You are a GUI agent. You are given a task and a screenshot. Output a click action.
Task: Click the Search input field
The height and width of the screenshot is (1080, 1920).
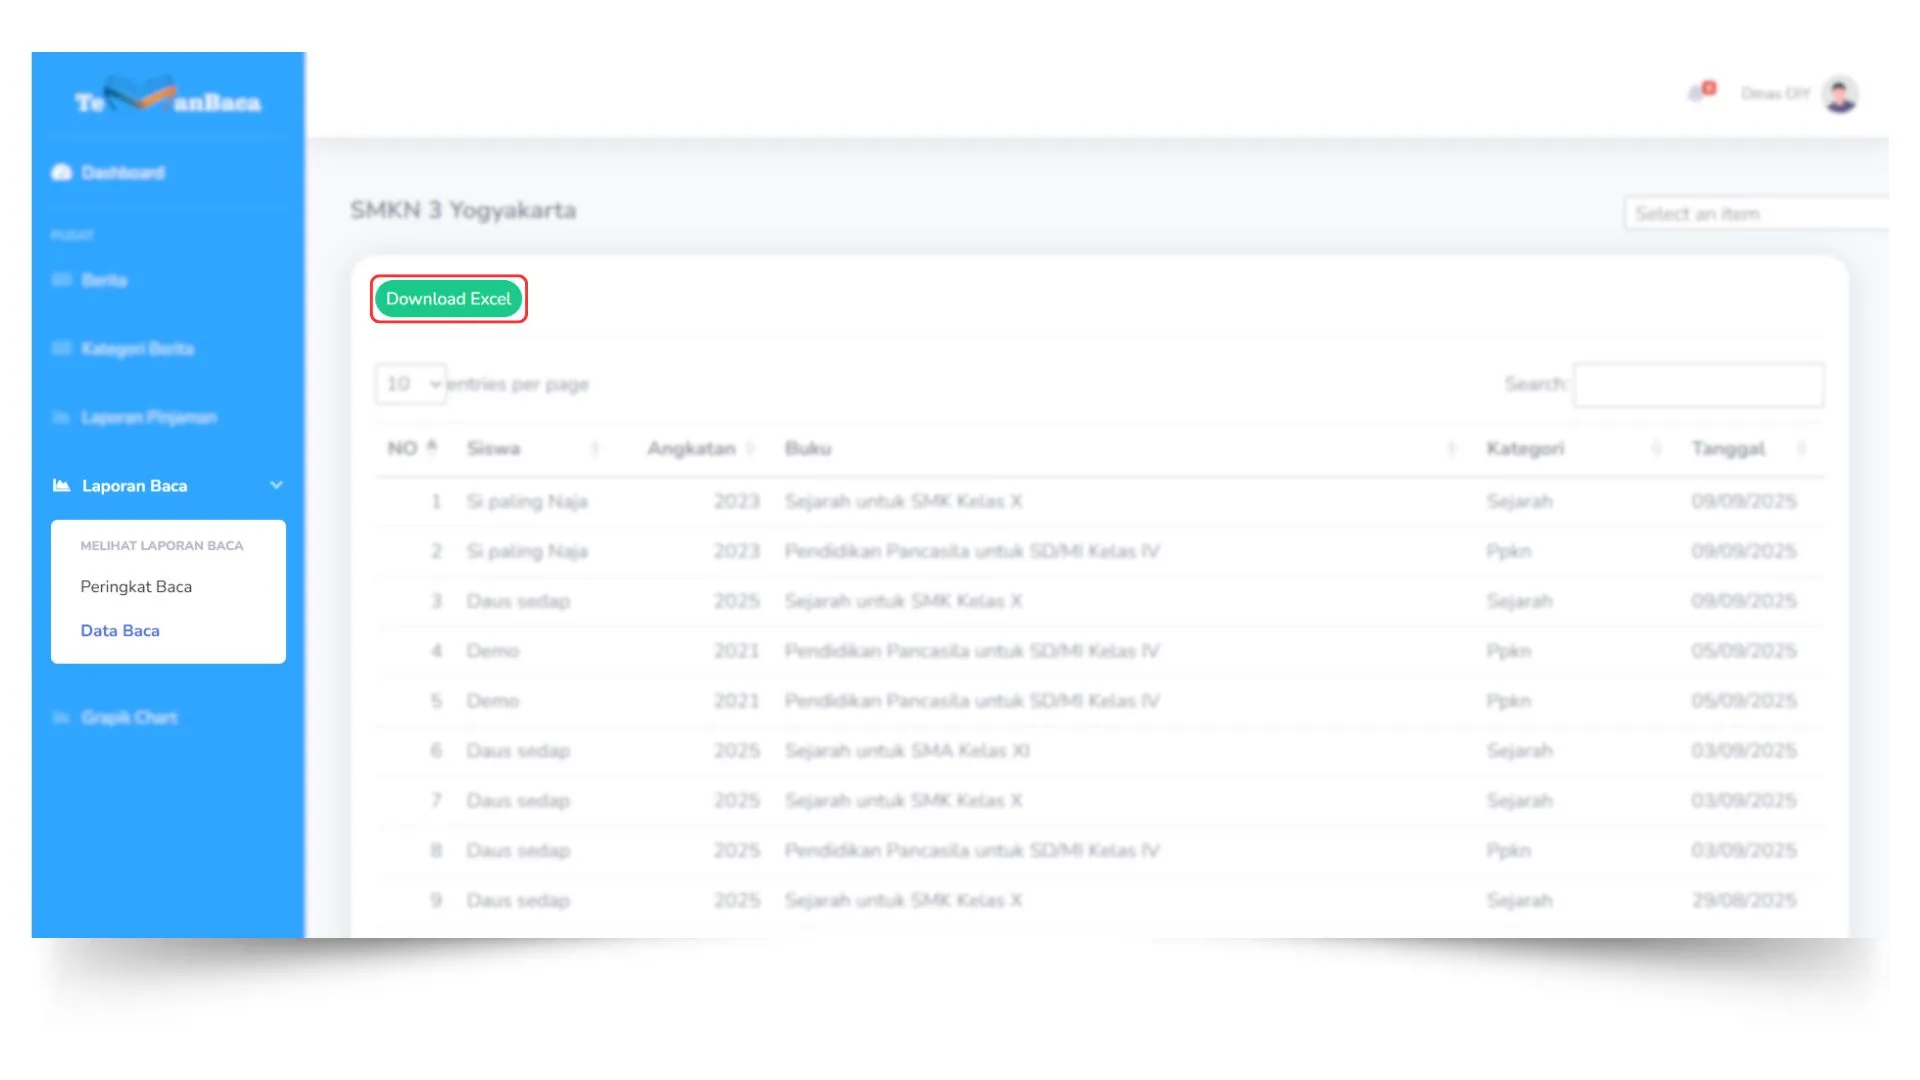click(1698, 385)
